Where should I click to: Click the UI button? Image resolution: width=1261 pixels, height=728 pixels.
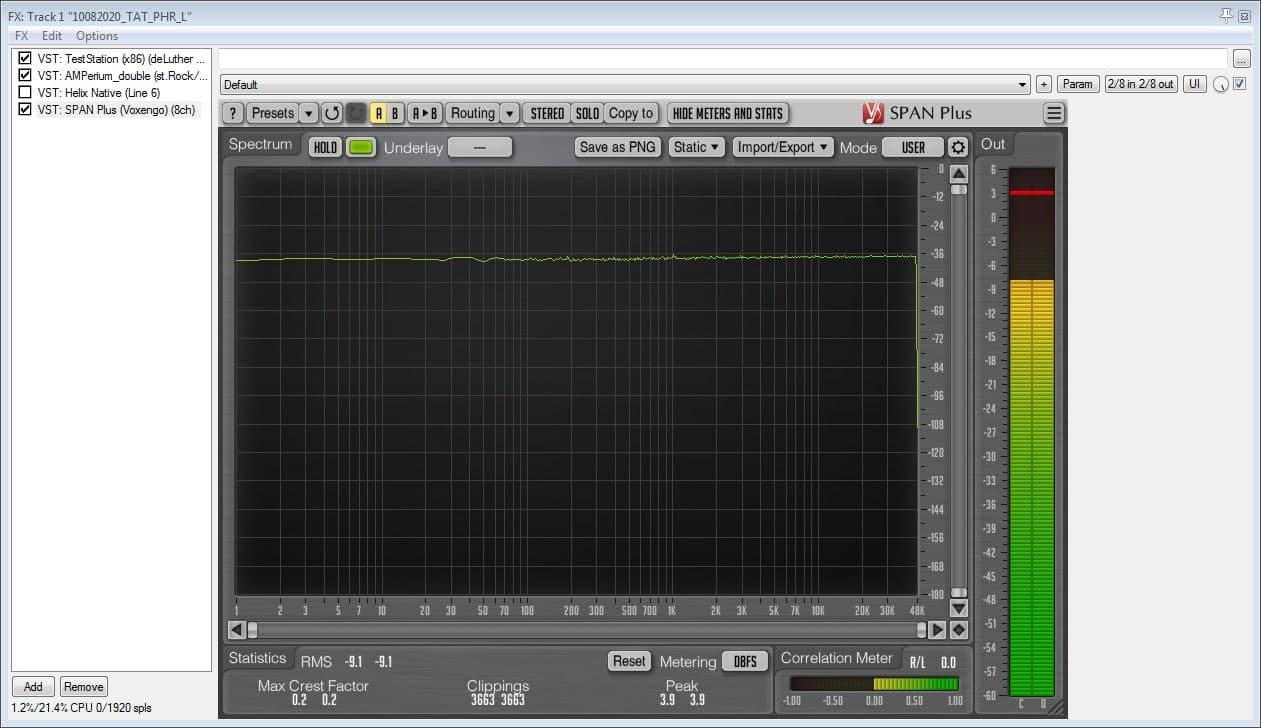pos(1194,84)
